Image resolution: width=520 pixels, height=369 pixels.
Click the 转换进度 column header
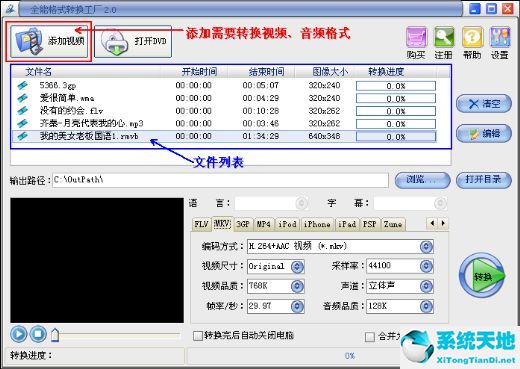(396, 72)
